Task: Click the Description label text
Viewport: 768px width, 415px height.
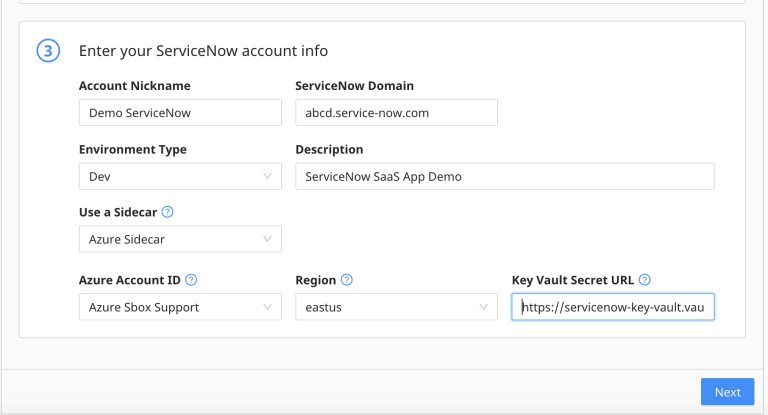Action: click(x=329, y=150)
